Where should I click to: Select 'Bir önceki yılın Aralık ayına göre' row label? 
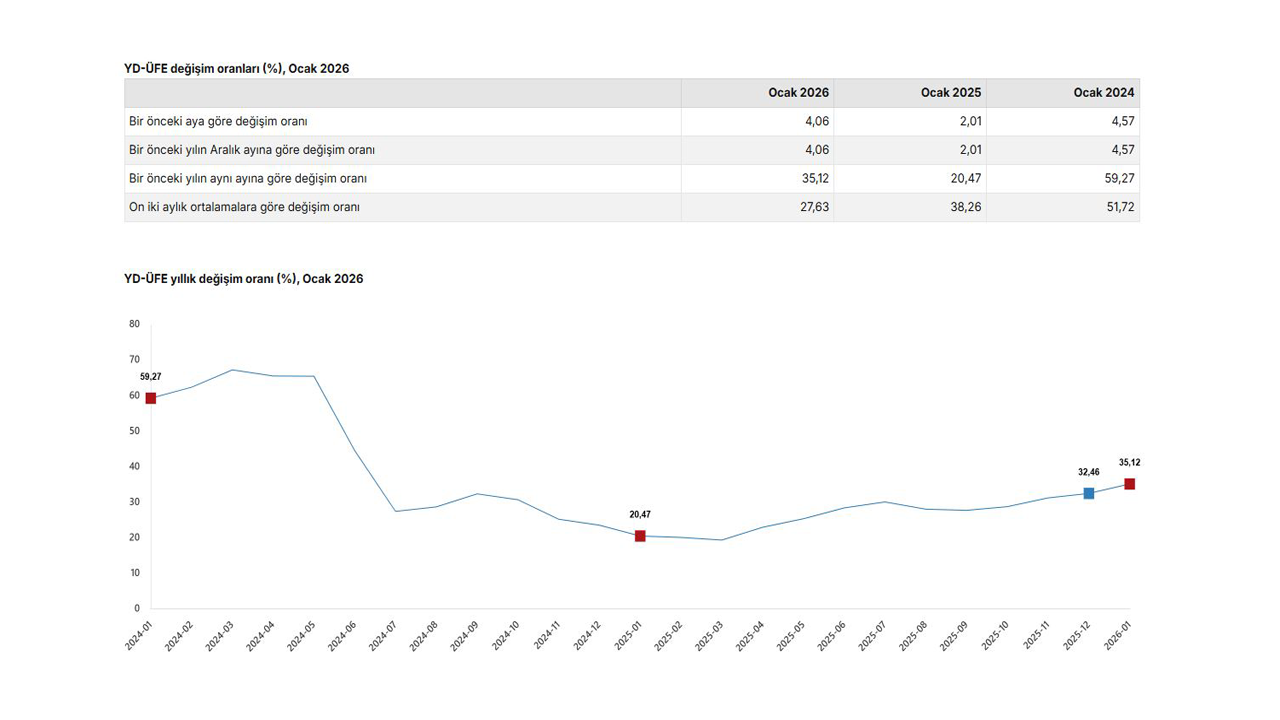(252, 150)
